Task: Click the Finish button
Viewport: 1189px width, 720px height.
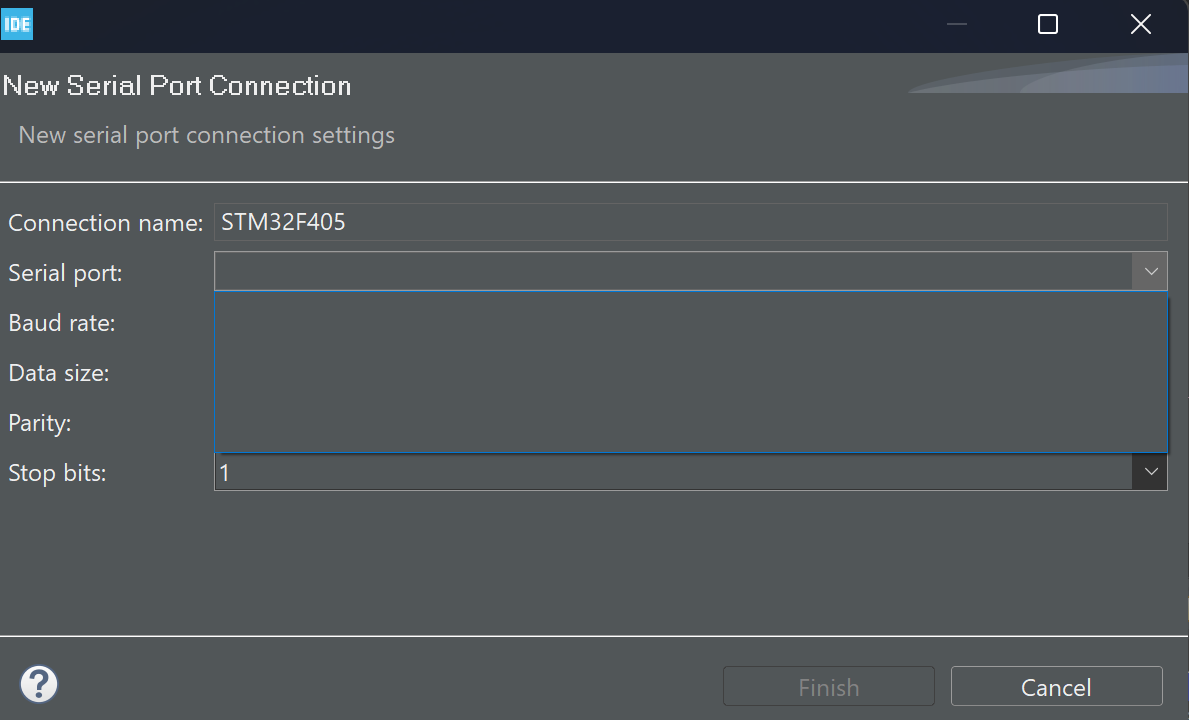Action: 829,687
